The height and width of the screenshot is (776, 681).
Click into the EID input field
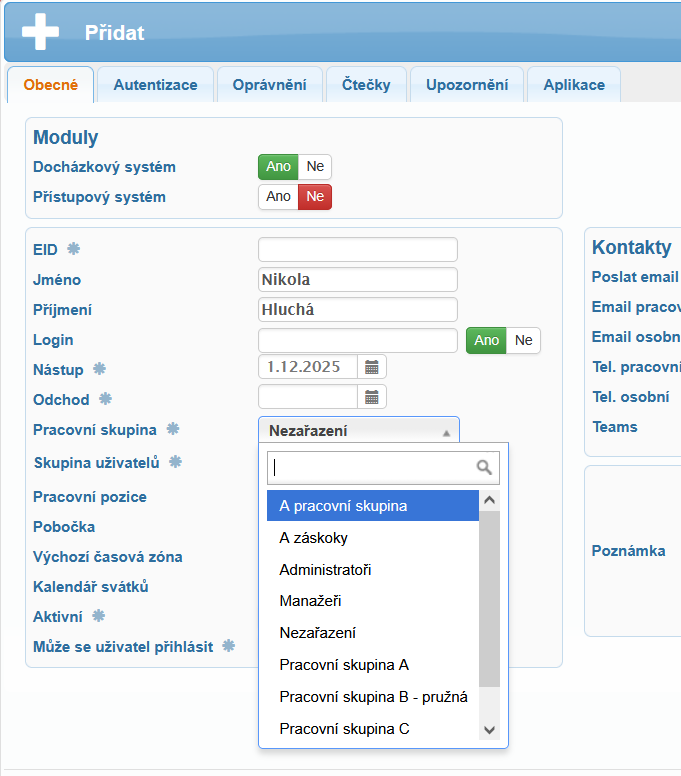(x=357, y=249)
